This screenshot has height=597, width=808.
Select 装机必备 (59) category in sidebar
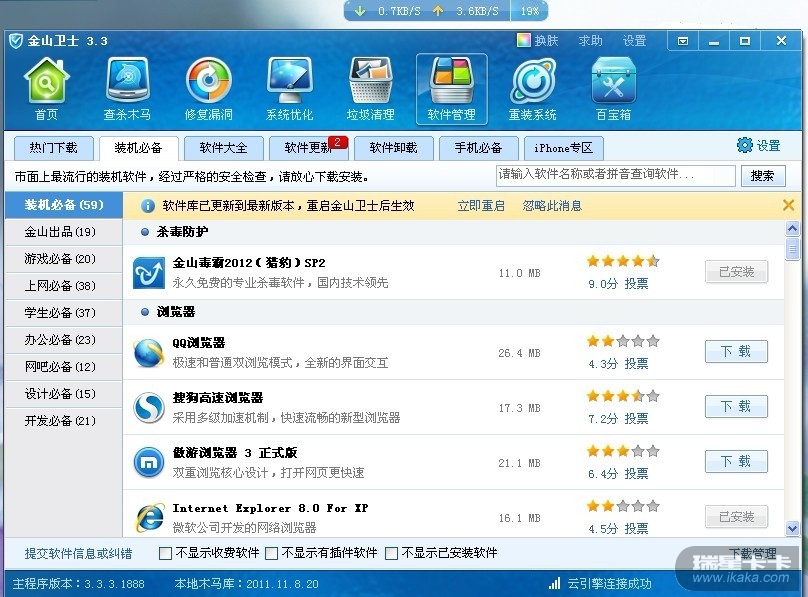pos(63,205)
